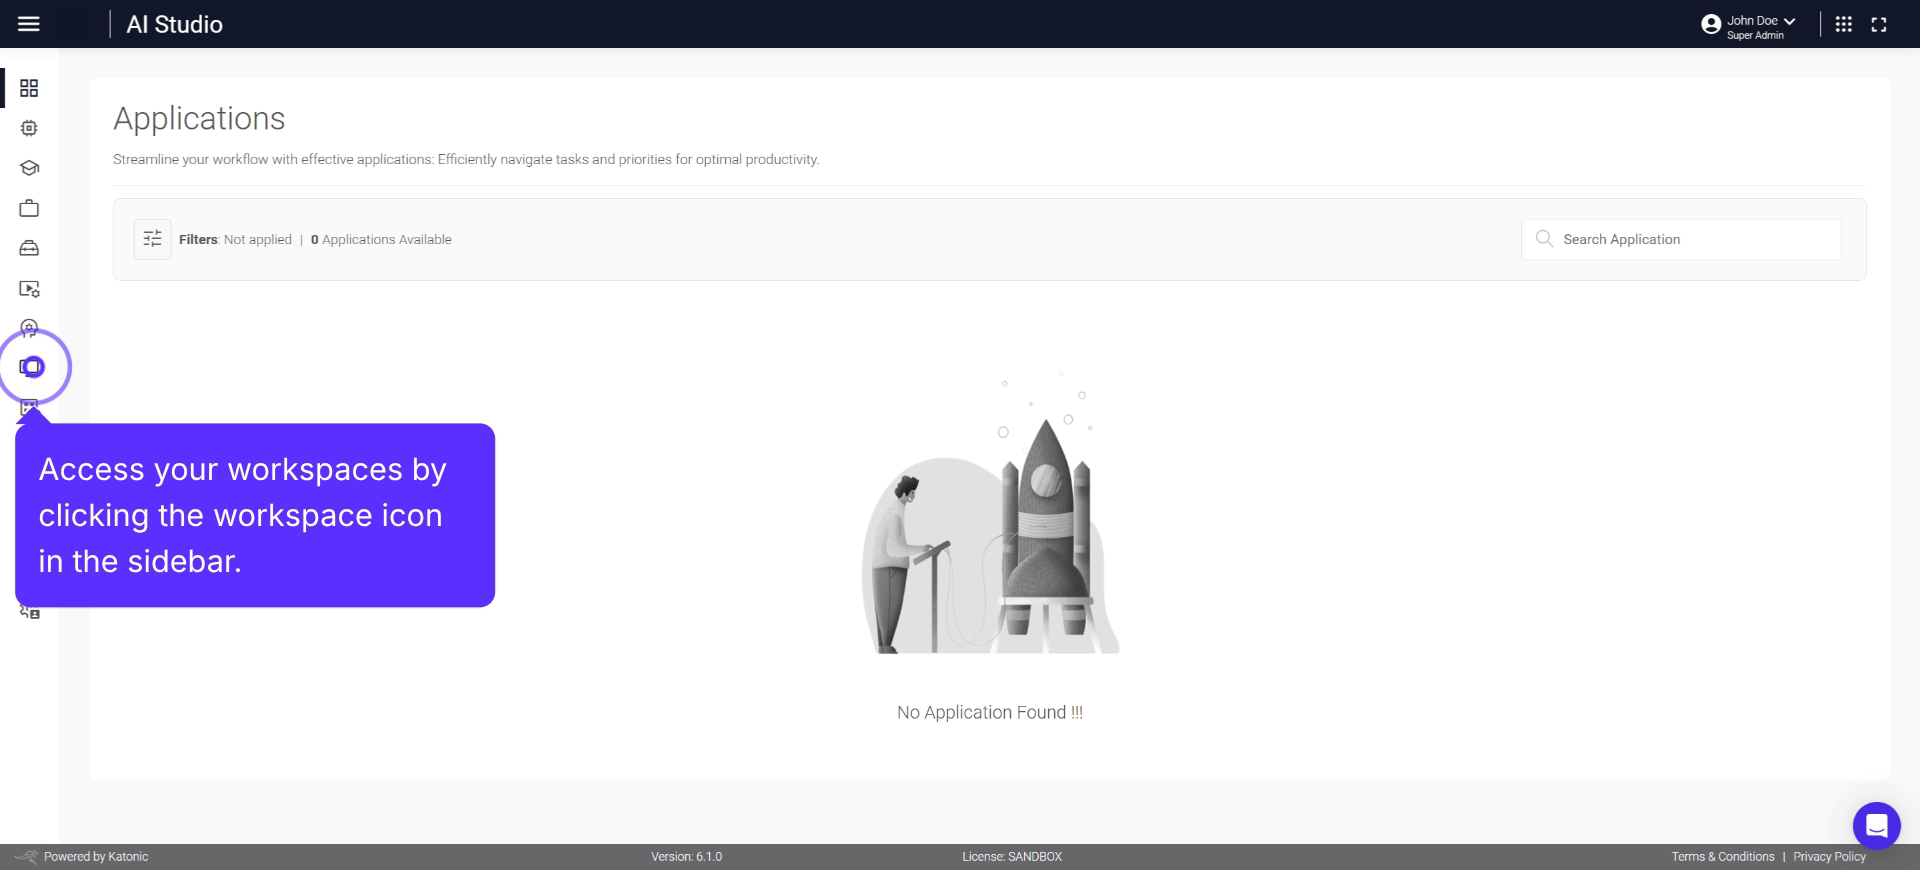Click the Applications grid icon in the sidebar

[29, 88]
